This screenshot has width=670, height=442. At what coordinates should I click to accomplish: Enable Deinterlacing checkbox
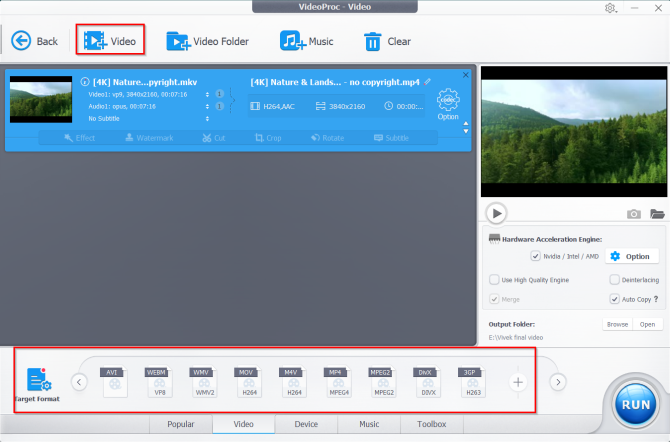pos(614,280)
